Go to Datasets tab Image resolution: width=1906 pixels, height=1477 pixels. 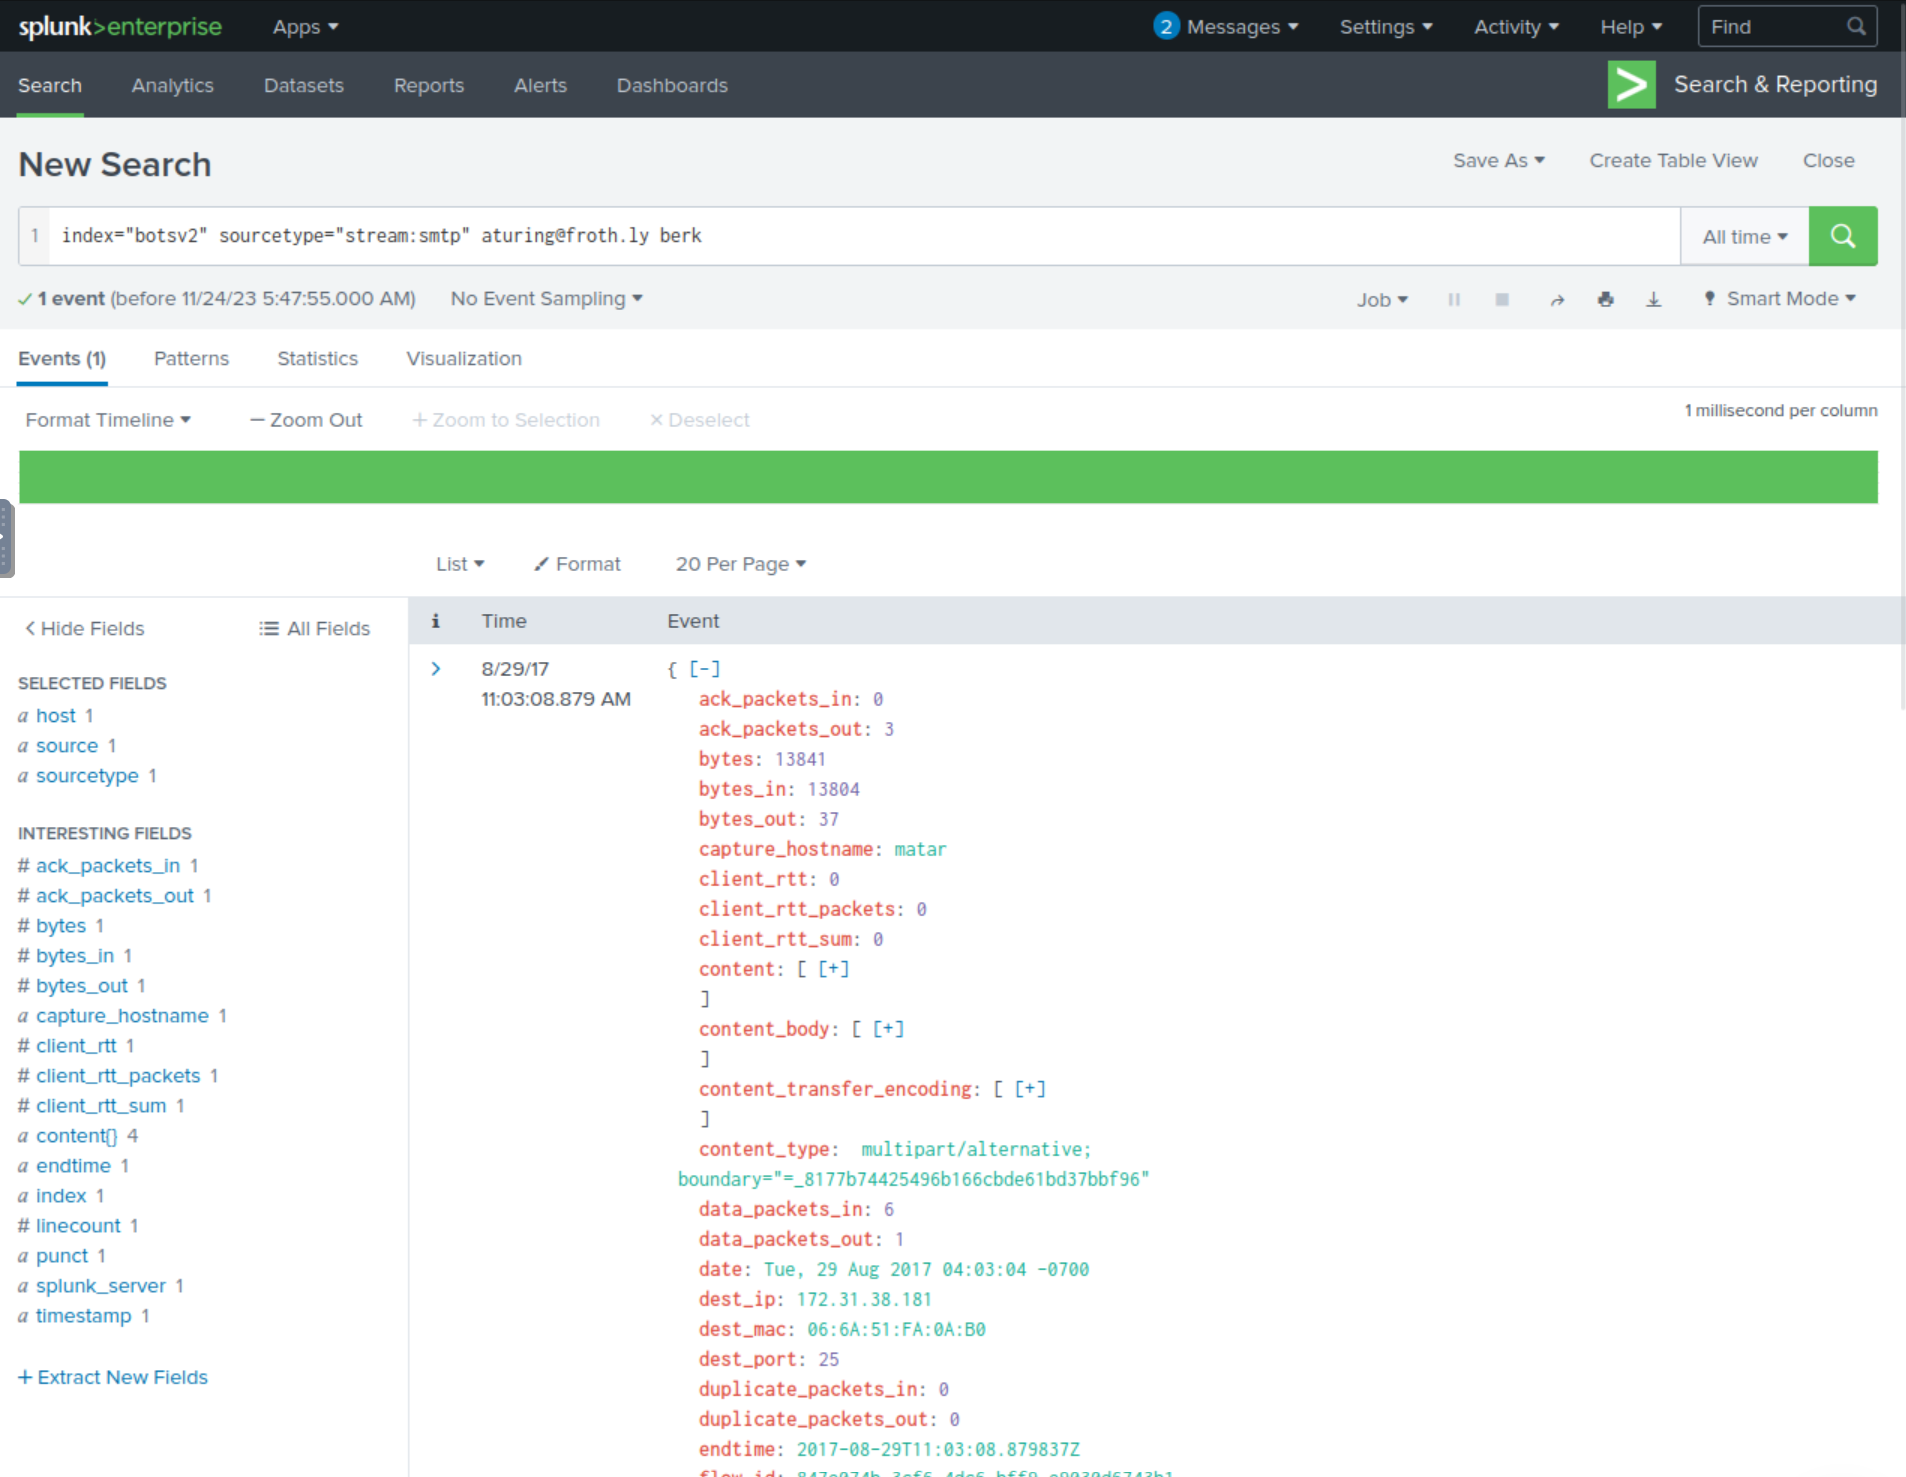(304, 86)
